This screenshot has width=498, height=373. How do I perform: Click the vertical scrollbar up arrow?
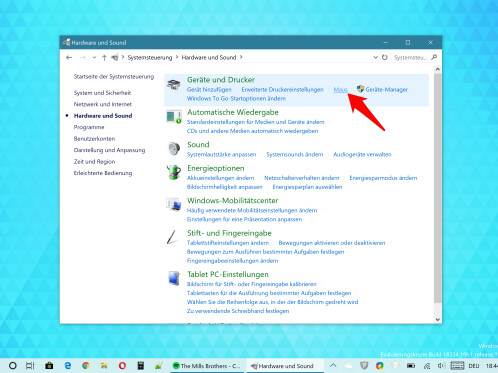coord(438,69)
